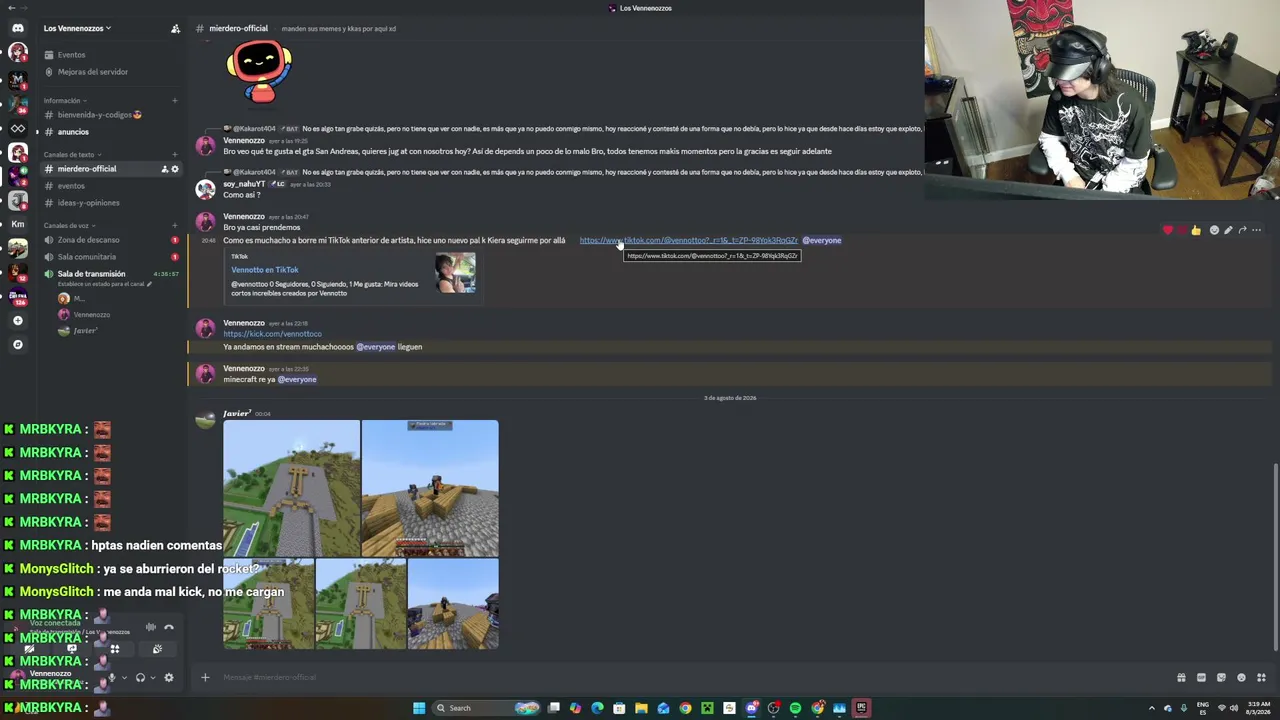Open the emoji picker in the message bar
This screenshot has height=720, width=1280.
click(x=1241, y=678)
